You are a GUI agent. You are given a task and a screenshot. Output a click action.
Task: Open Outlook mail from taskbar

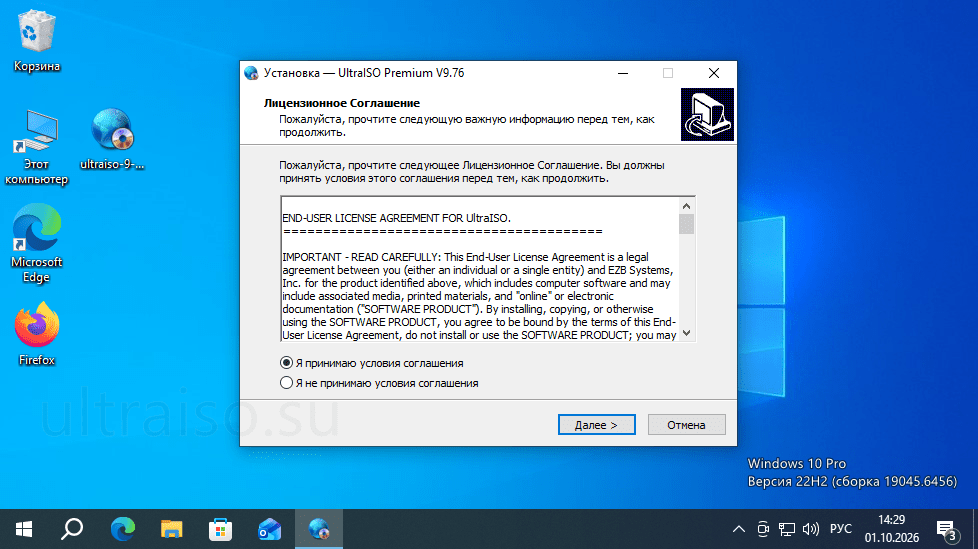269,529
